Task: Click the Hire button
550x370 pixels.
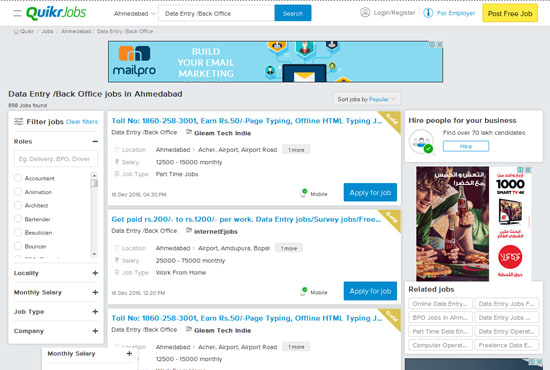Action: click(466, 146)
